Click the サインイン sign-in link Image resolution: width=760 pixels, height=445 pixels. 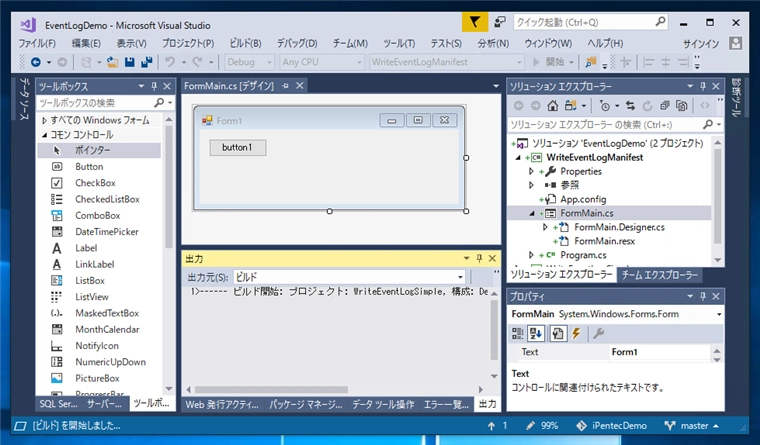[701, 44]
